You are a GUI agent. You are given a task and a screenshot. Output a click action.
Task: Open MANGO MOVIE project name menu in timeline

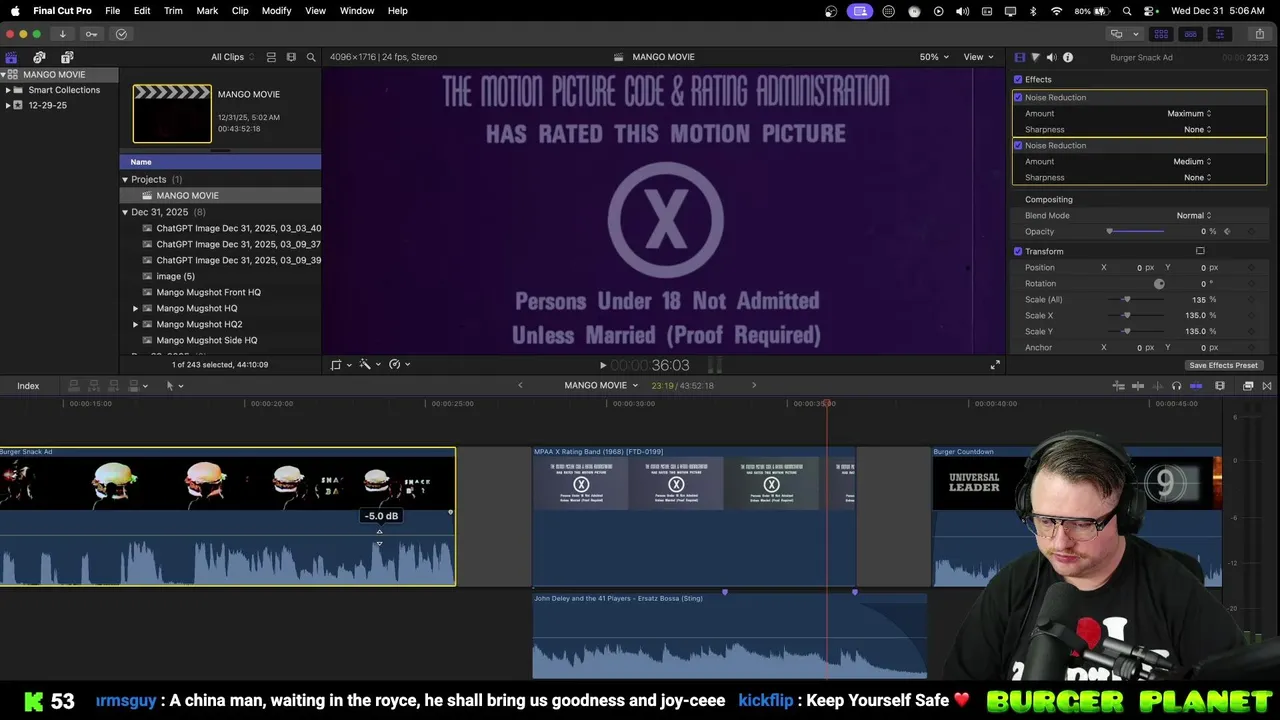[x=601, y=385]
